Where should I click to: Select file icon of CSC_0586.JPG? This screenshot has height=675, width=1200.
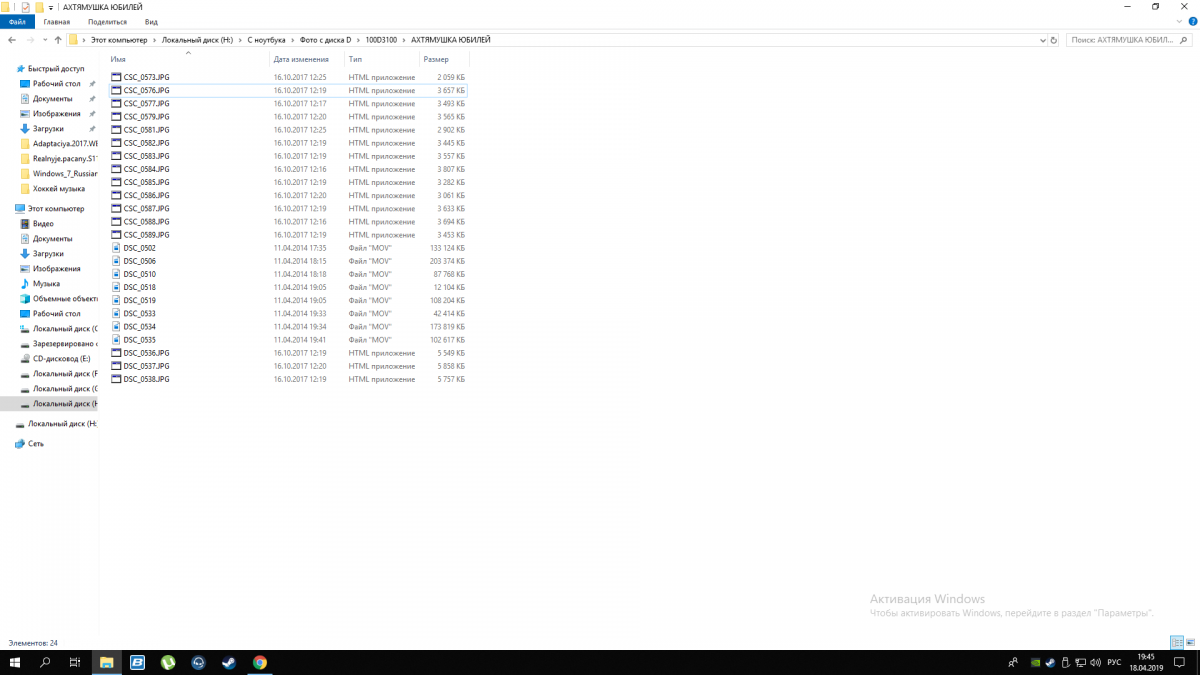click(x=116, y=196)
